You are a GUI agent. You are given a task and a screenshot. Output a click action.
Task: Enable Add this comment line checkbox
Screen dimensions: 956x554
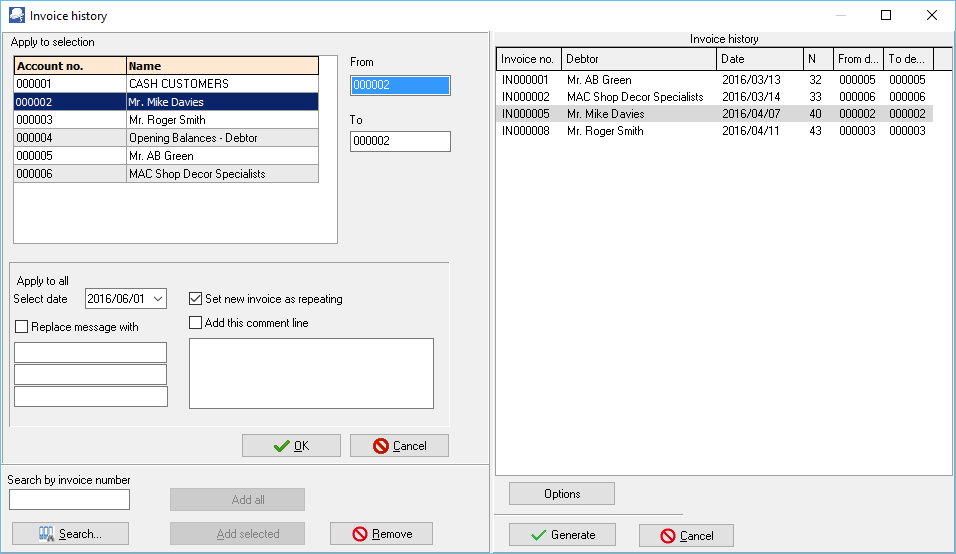tap(196, 323)
